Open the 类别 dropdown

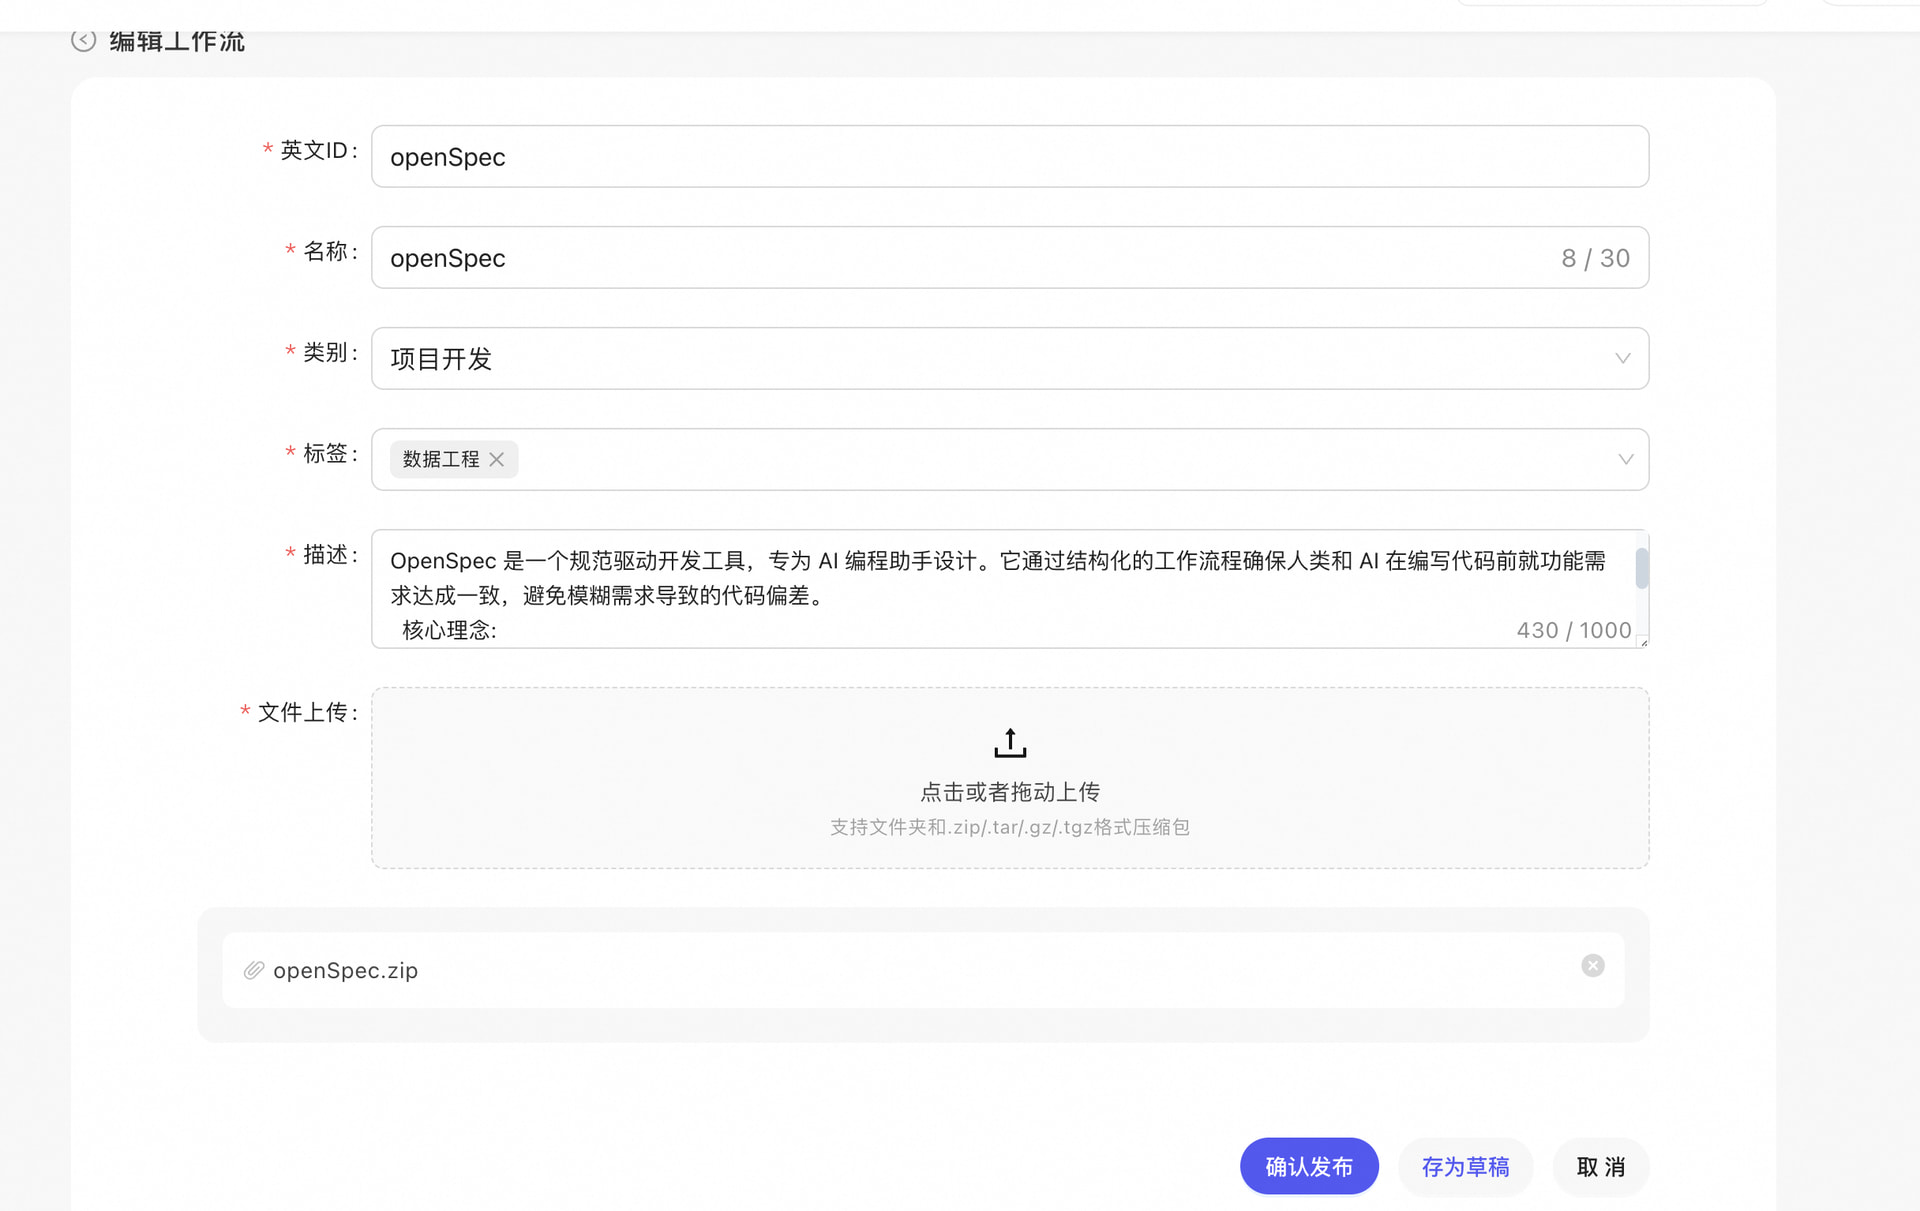1622,358
